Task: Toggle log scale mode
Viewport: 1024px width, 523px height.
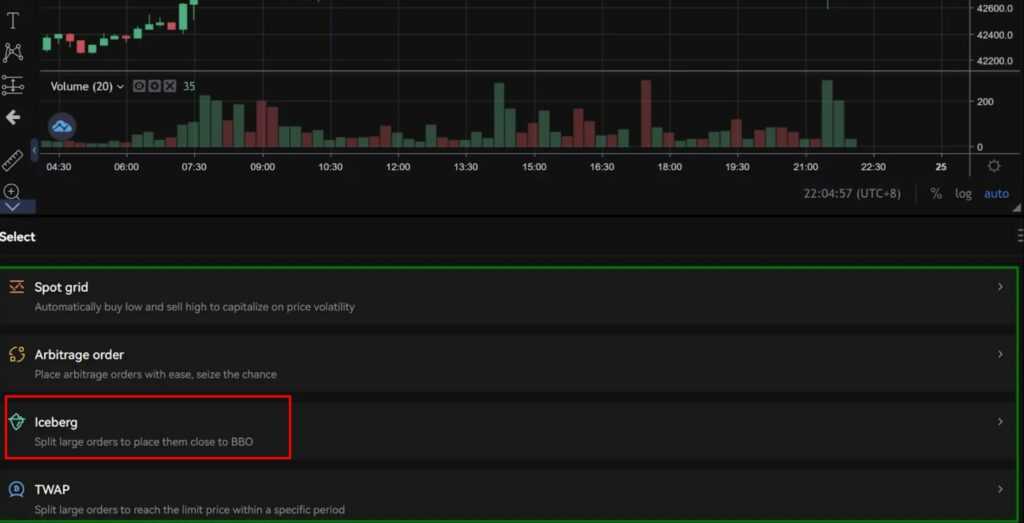Action: pos(963,193)
